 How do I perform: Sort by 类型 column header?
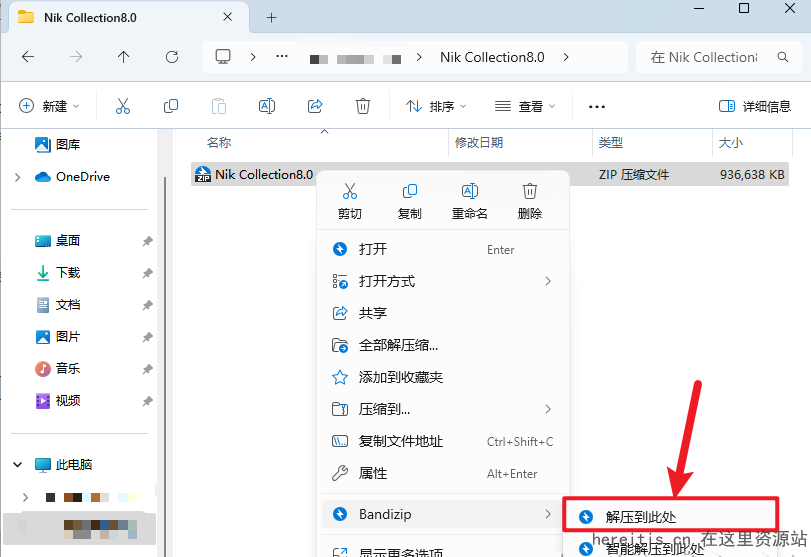[x=610, y=142]
